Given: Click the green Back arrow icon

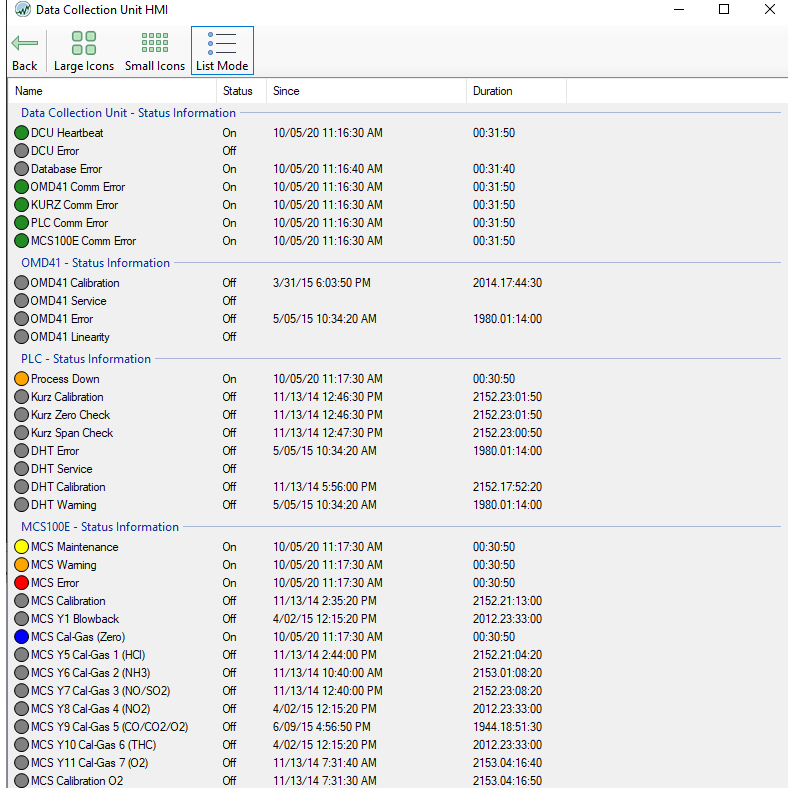Looking at the screenshot, I should (24, 43).
